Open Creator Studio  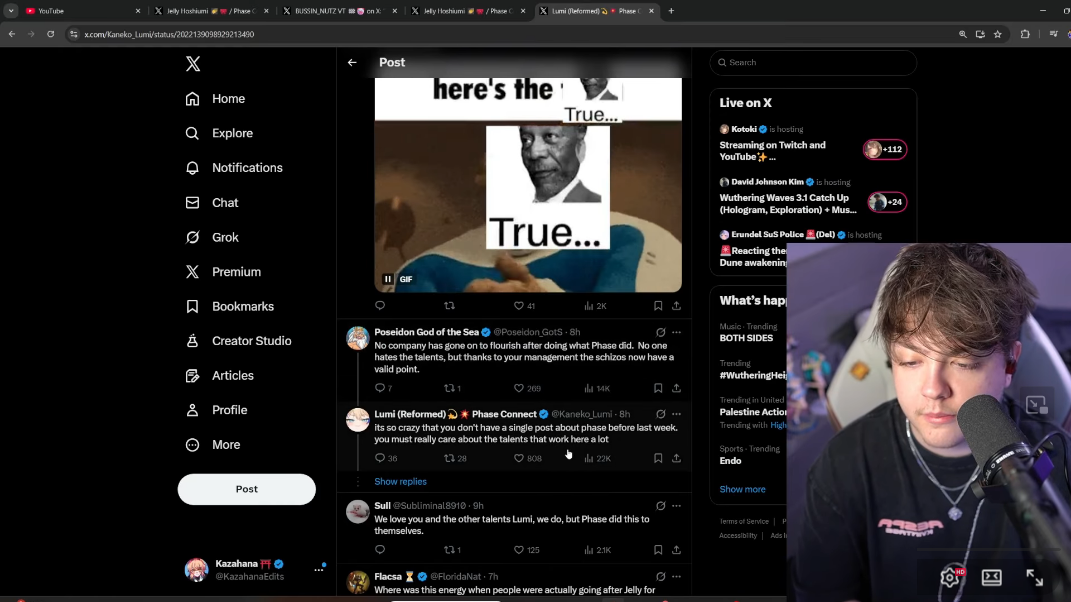click(x=238, y=341)
